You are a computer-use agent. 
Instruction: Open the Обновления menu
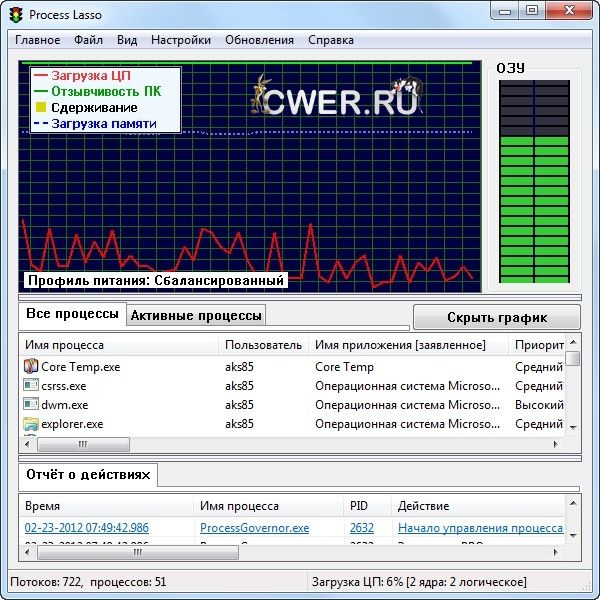(x=259, y=40)
